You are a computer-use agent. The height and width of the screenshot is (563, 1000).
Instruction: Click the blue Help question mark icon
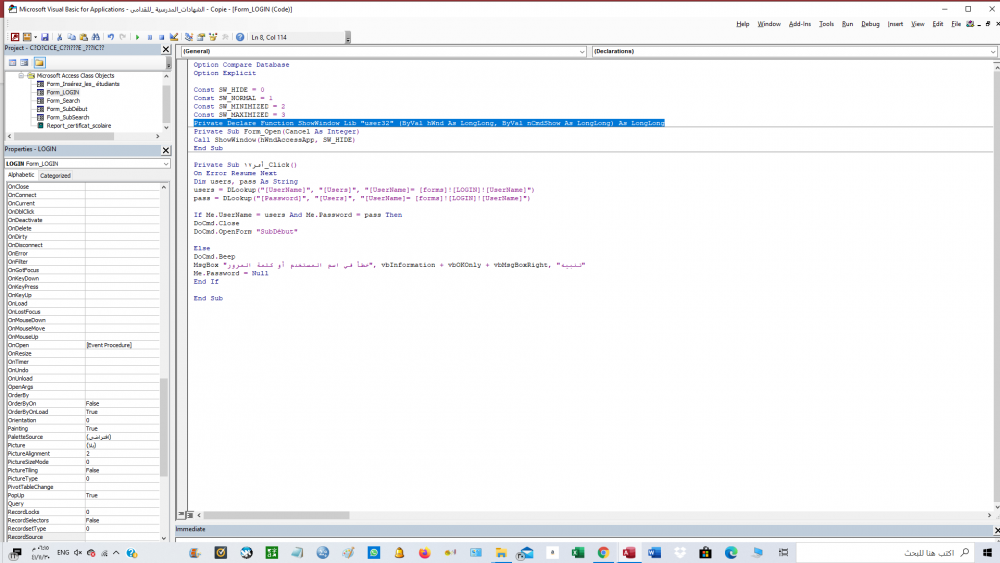(240, 38)
